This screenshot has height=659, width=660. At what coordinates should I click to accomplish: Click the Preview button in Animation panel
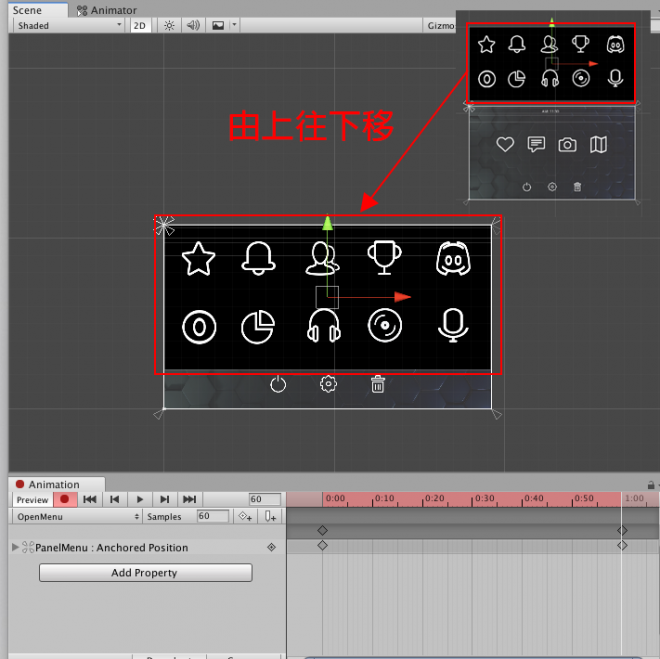(32, 499)
